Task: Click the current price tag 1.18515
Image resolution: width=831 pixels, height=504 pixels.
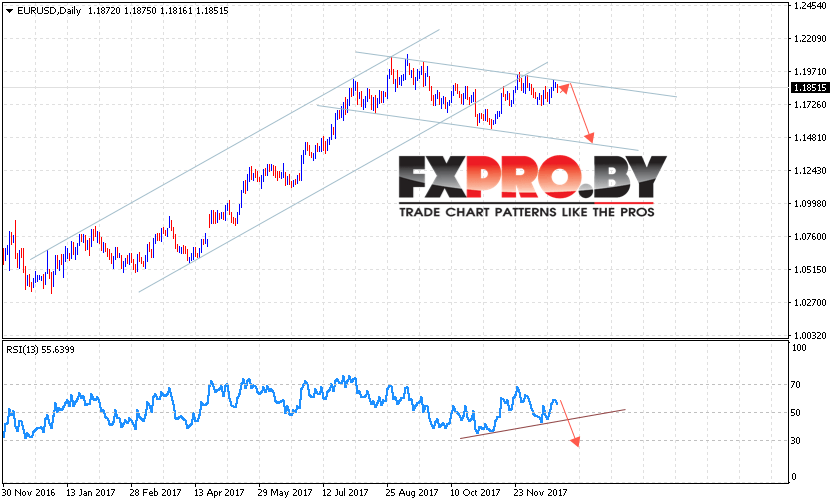Action: coord(809,88)
